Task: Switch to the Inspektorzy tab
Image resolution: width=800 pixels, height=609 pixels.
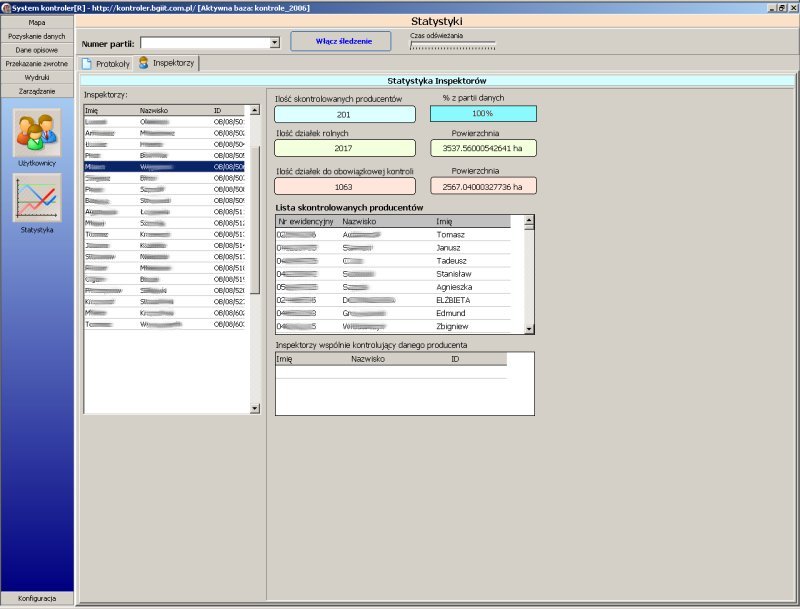Action: 166,63
